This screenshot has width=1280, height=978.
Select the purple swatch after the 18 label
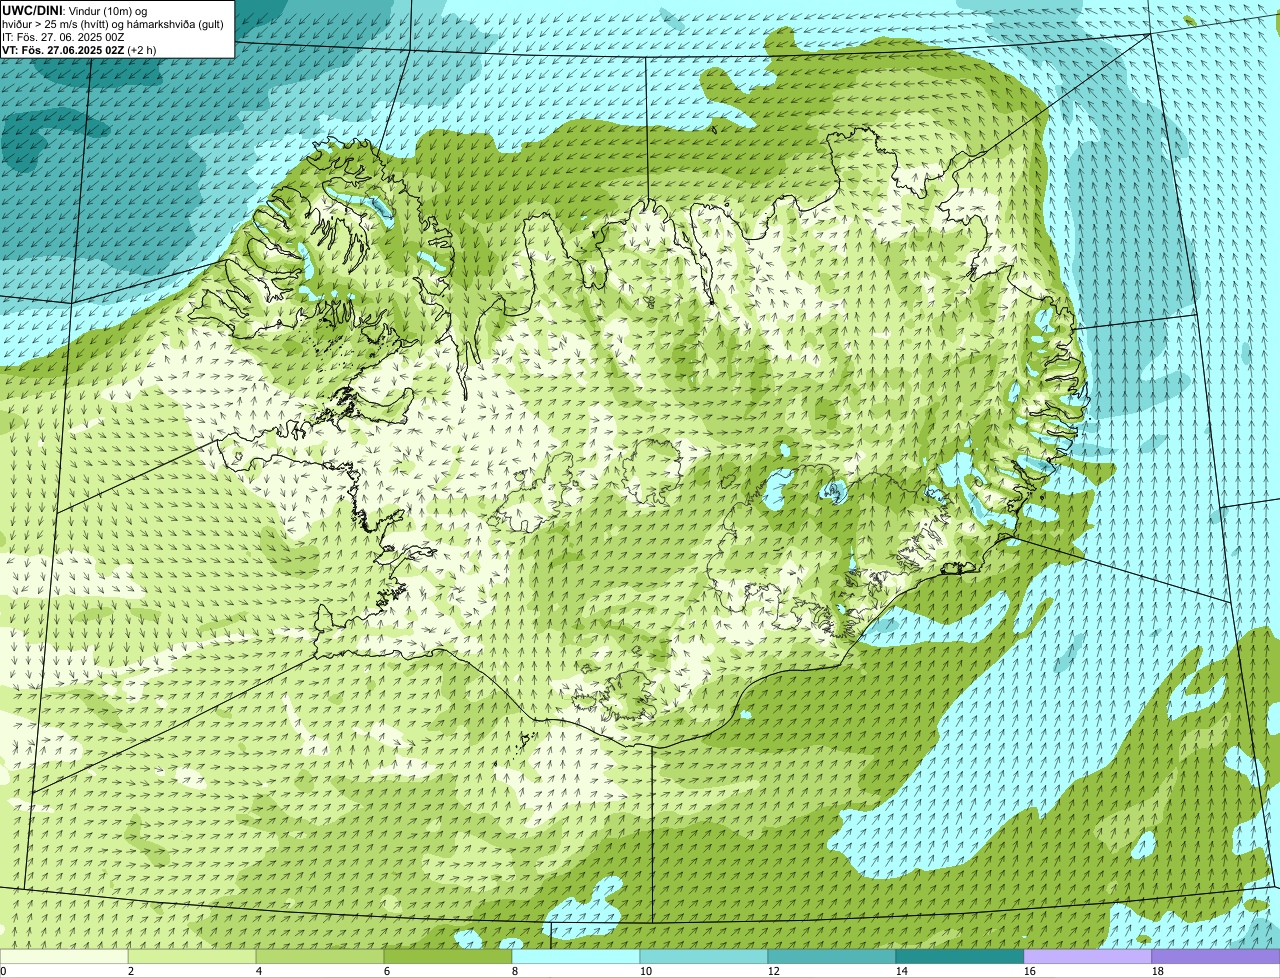[1216, 956]
